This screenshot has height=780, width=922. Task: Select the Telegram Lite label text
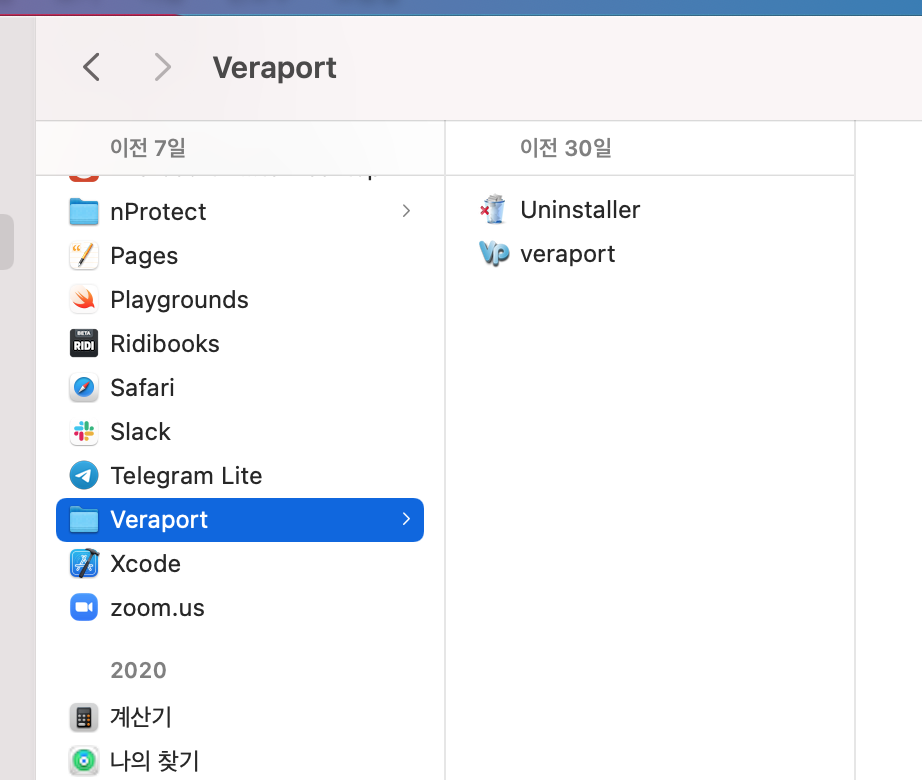186,476
